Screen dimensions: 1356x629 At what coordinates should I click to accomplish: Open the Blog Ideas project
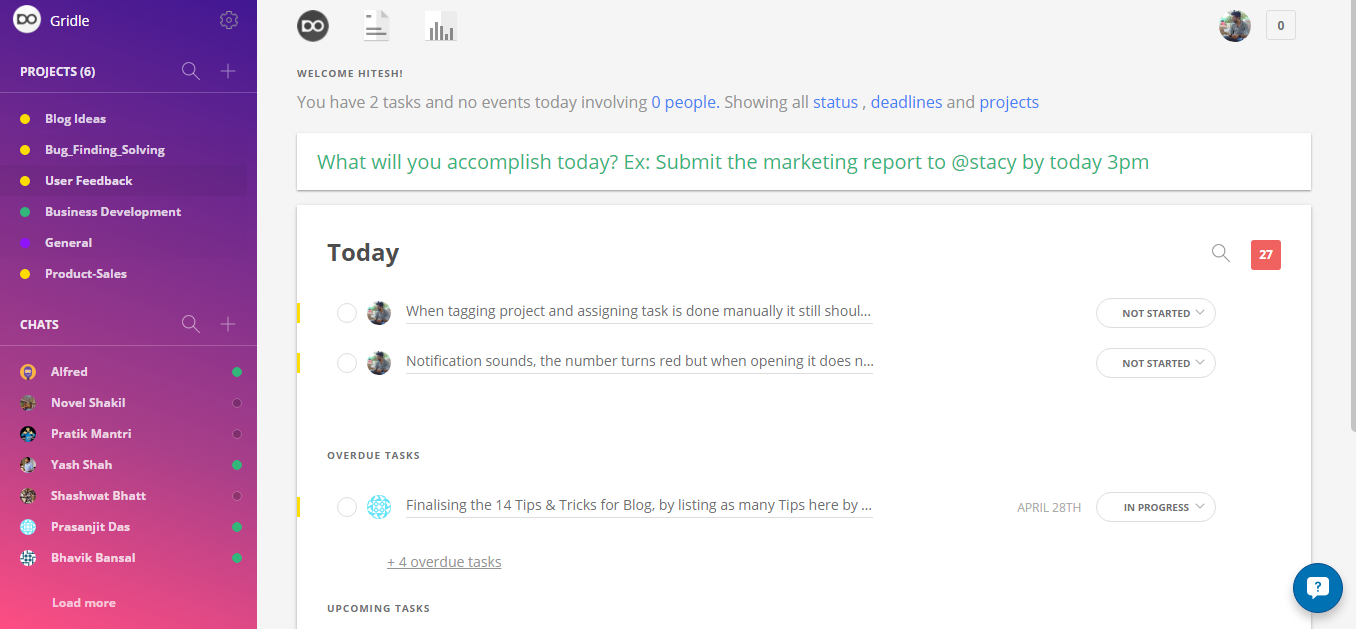[x=75, y=119]
